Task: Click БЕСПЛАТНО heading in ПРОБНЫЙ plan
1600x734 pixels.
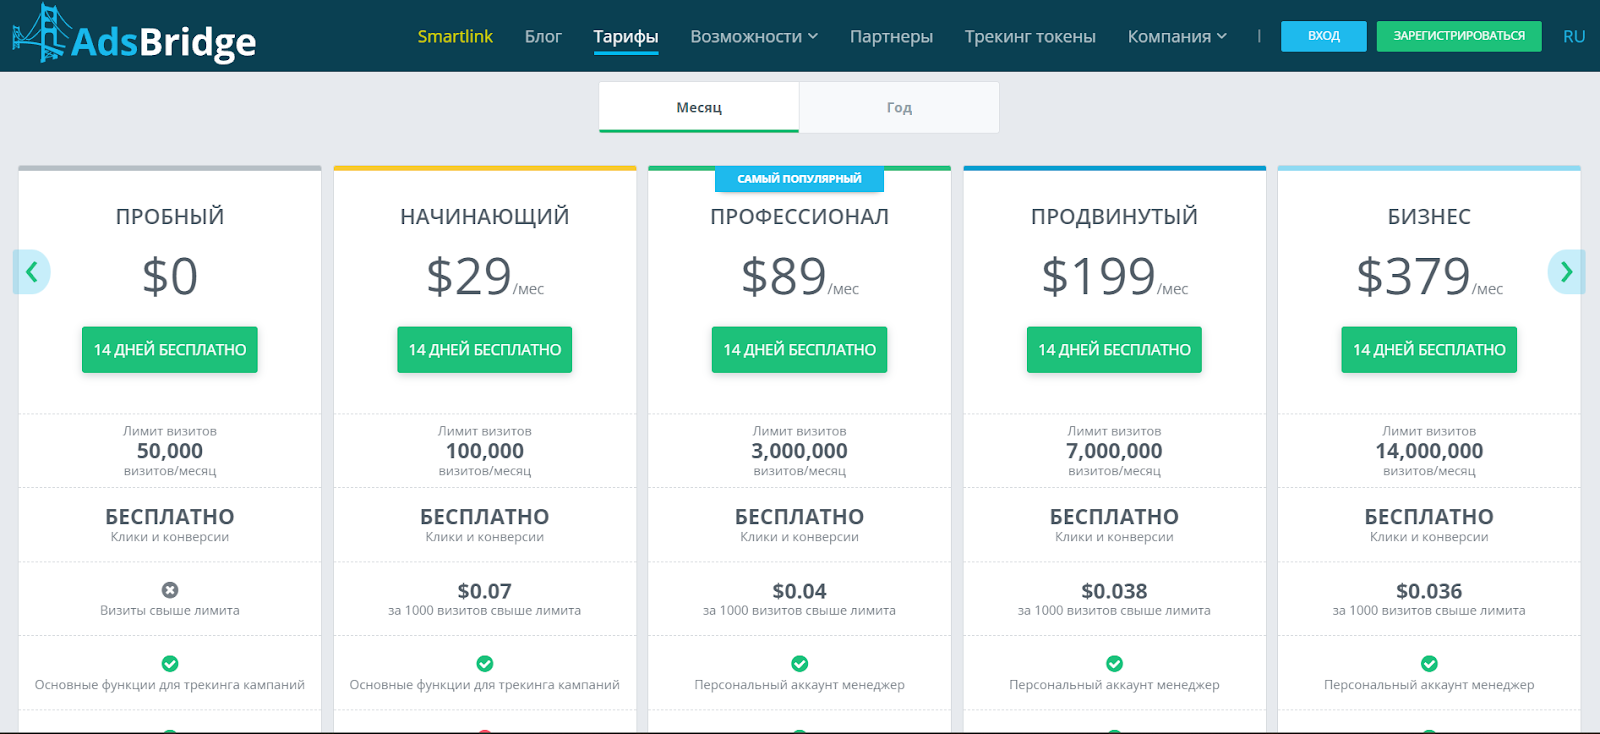Action: [170, 517]
